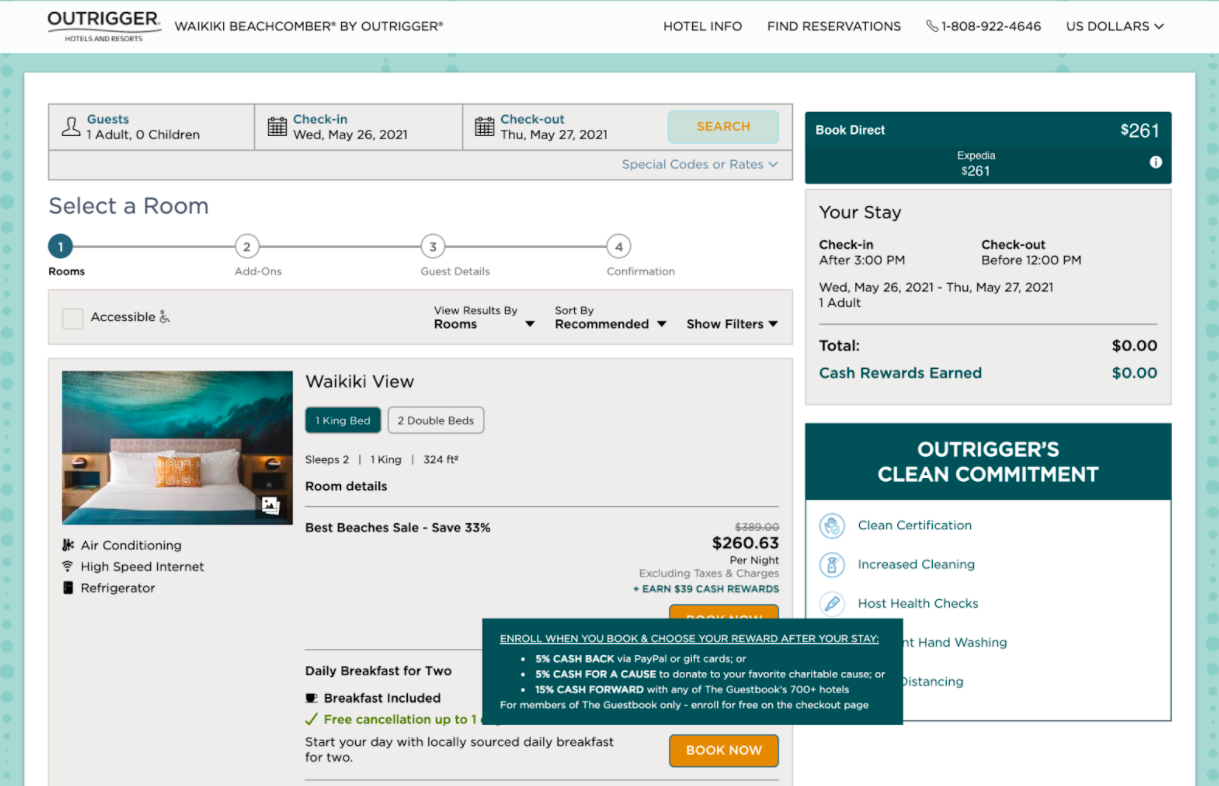Click the Outrigger Hotels and Resorts logo
This screenshot has width=1219, height=786.
tap(104, 26)
